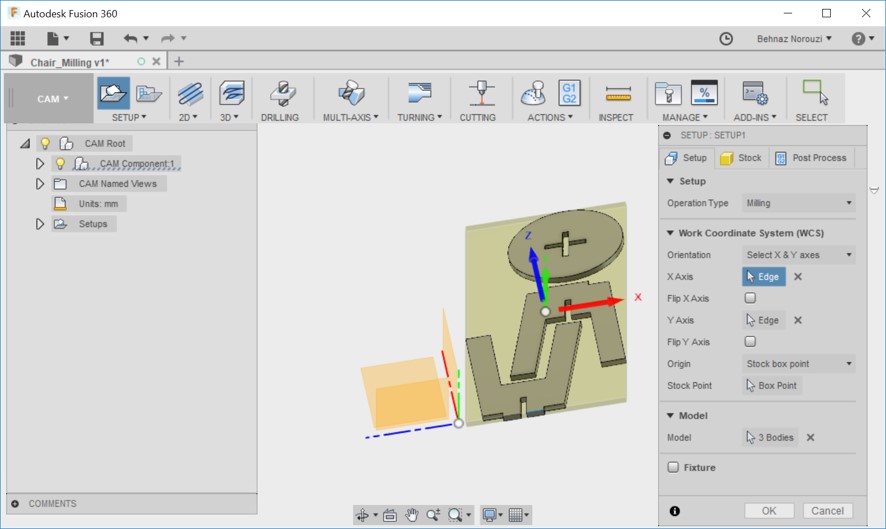Expand the CAM Named Views folder
The width and height of the screenshot is (886, 529).
point(40,184)
